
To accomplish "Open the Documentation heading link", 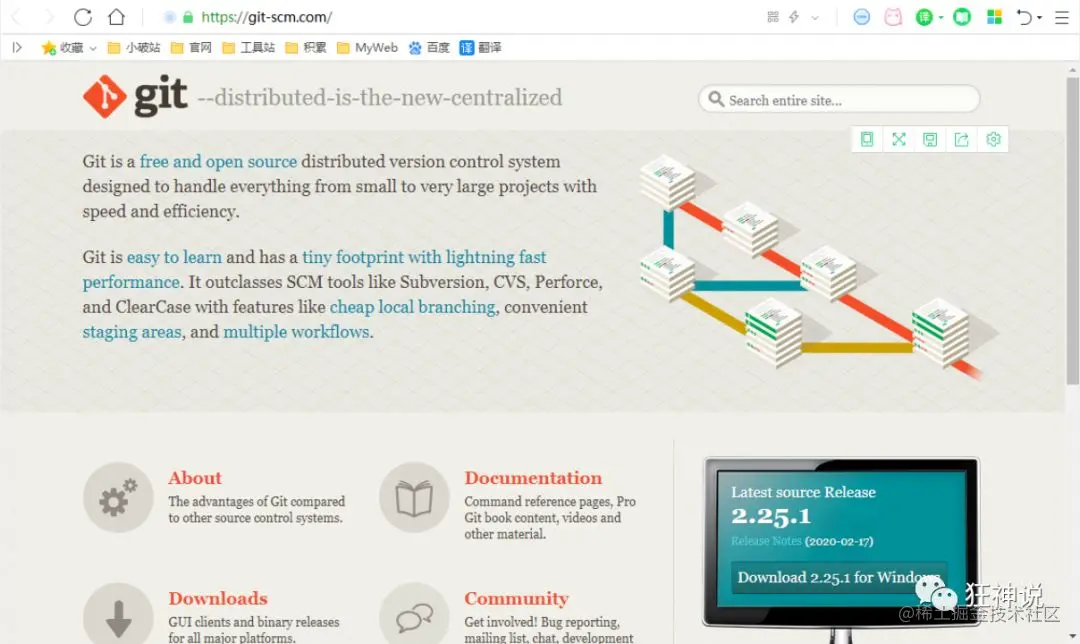I will click(533, 477).
